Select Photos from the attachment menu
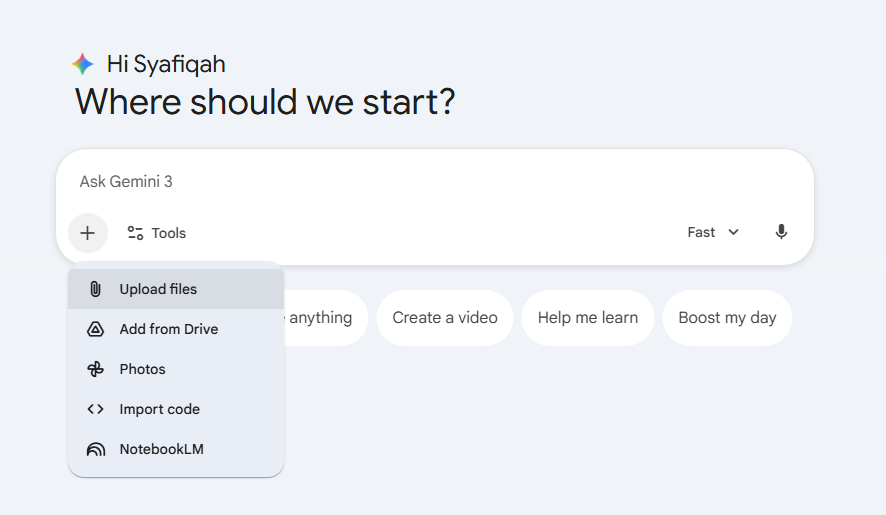This screenshot has height=515, width=886. (x=176, y=369)
